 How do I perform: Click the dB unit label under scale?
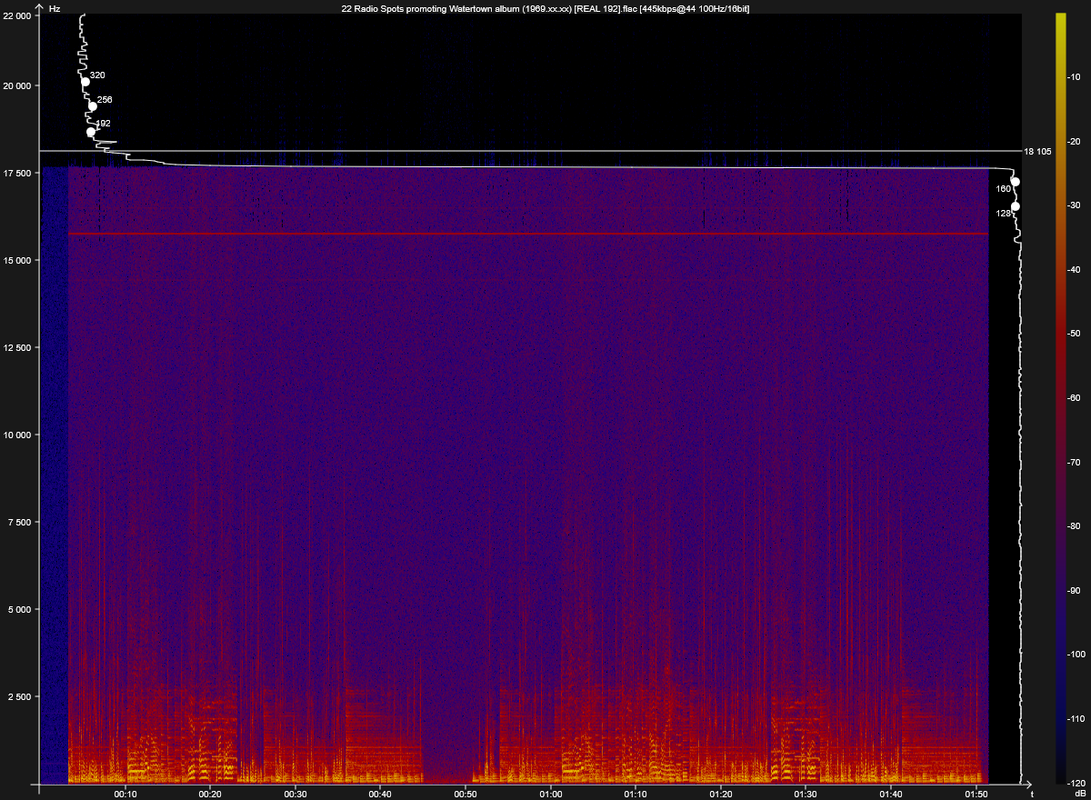click(1080, 794)
